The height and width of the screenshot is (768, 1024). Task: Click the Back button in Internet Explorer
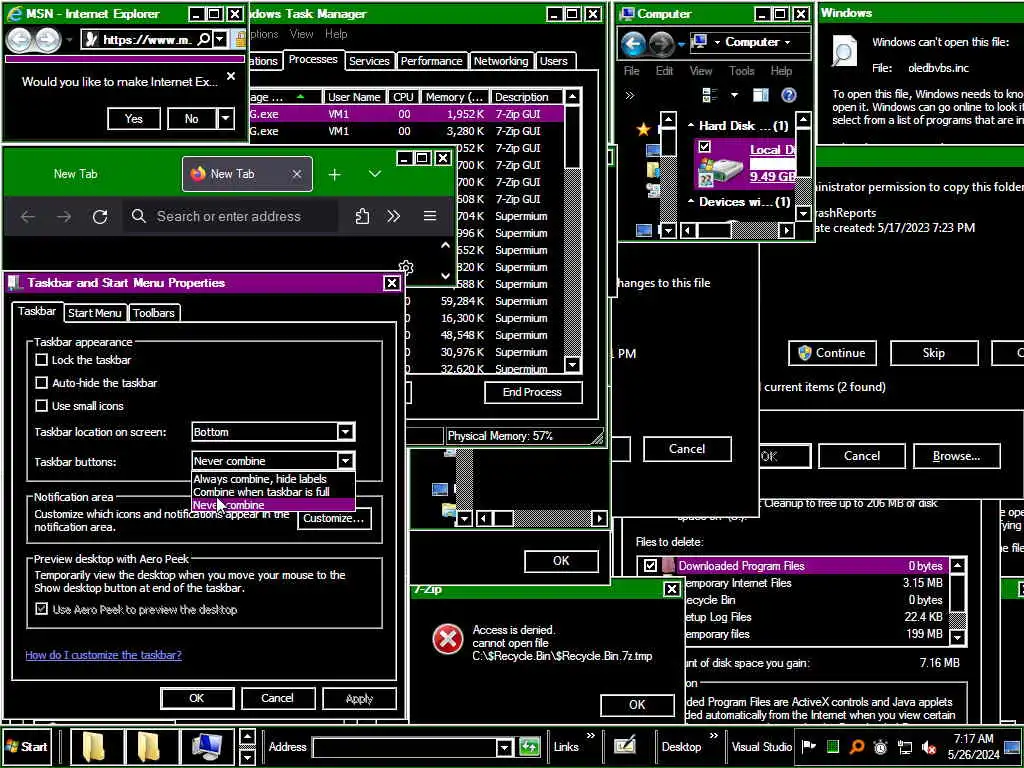tap(19, 40)
